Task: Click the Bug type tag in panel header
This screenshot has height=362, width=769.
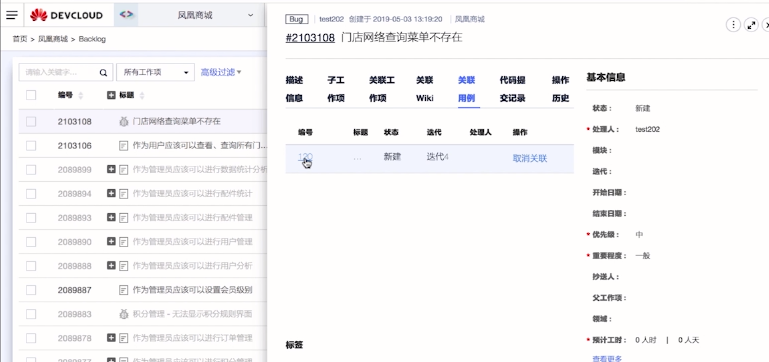Action: tap(297, 19)
